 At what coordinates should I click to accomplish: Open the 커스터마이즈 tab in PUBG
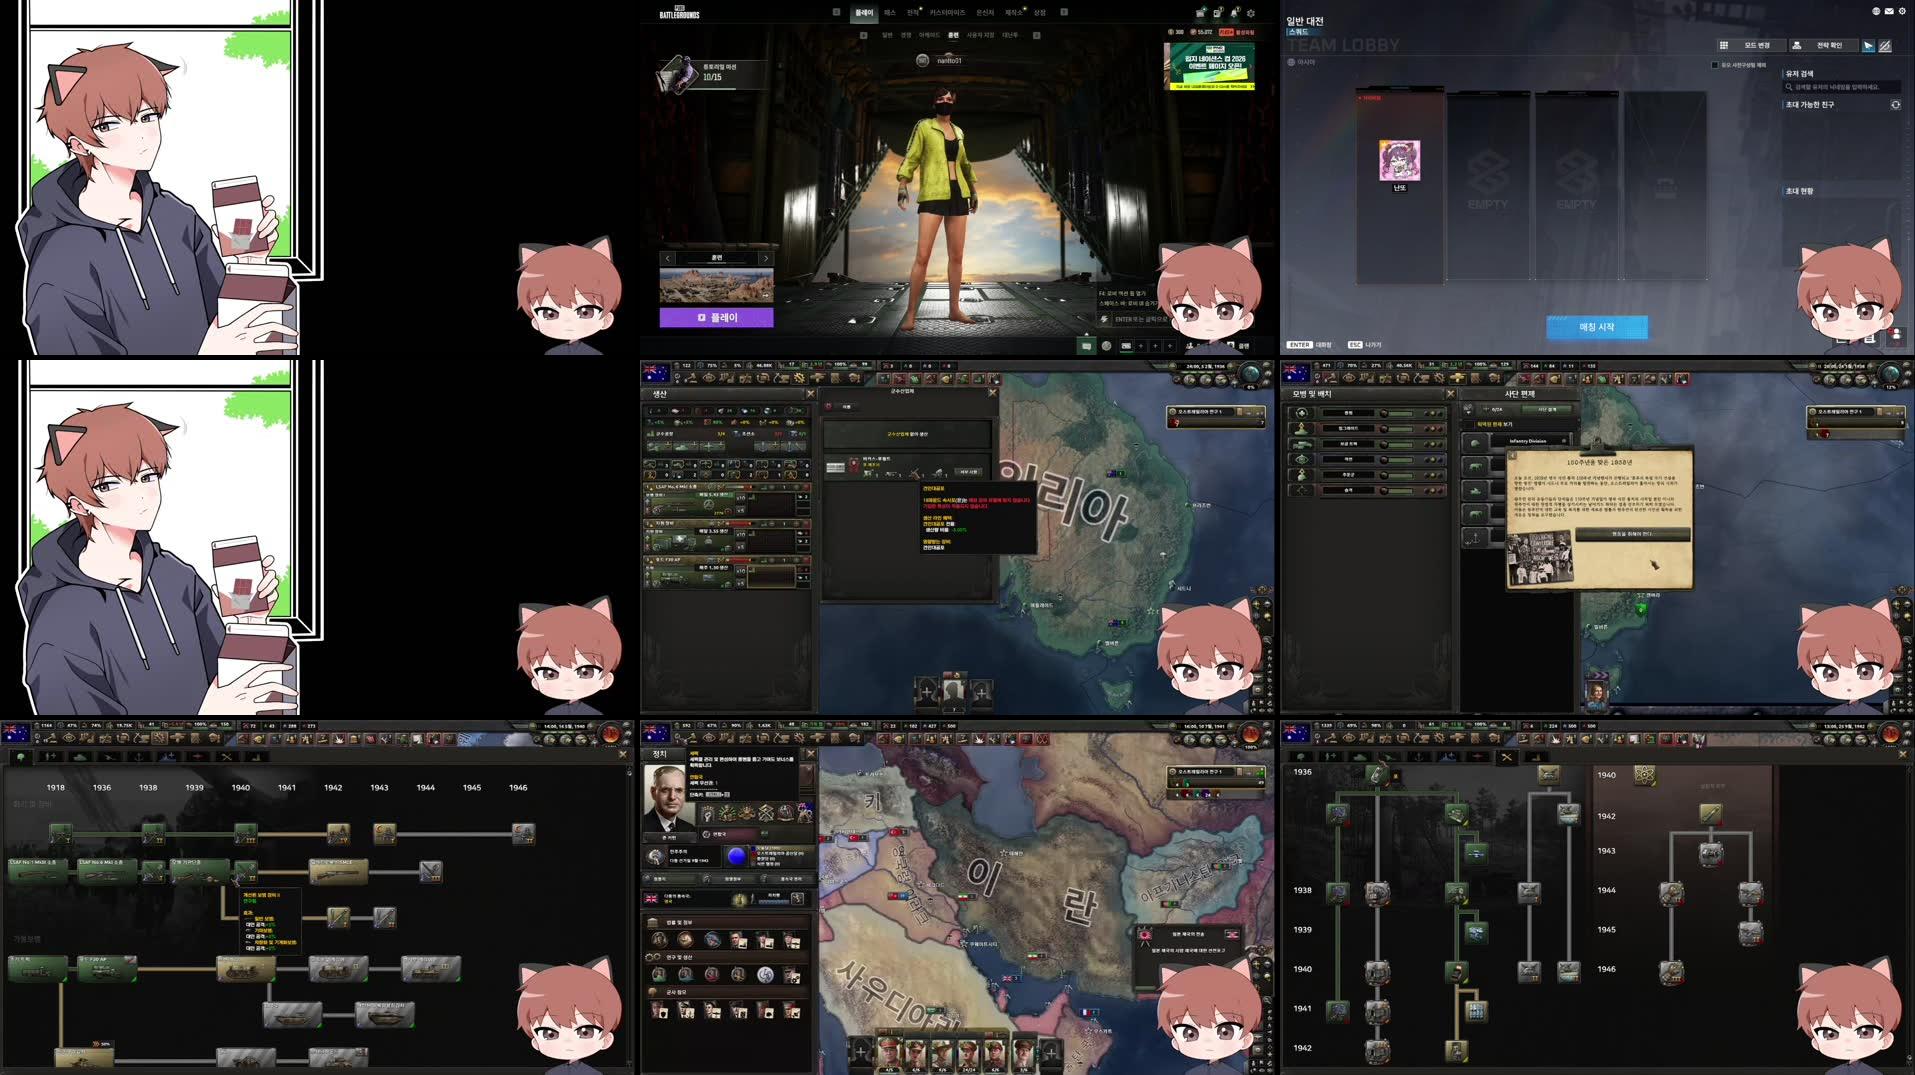[x=947, y=13]
